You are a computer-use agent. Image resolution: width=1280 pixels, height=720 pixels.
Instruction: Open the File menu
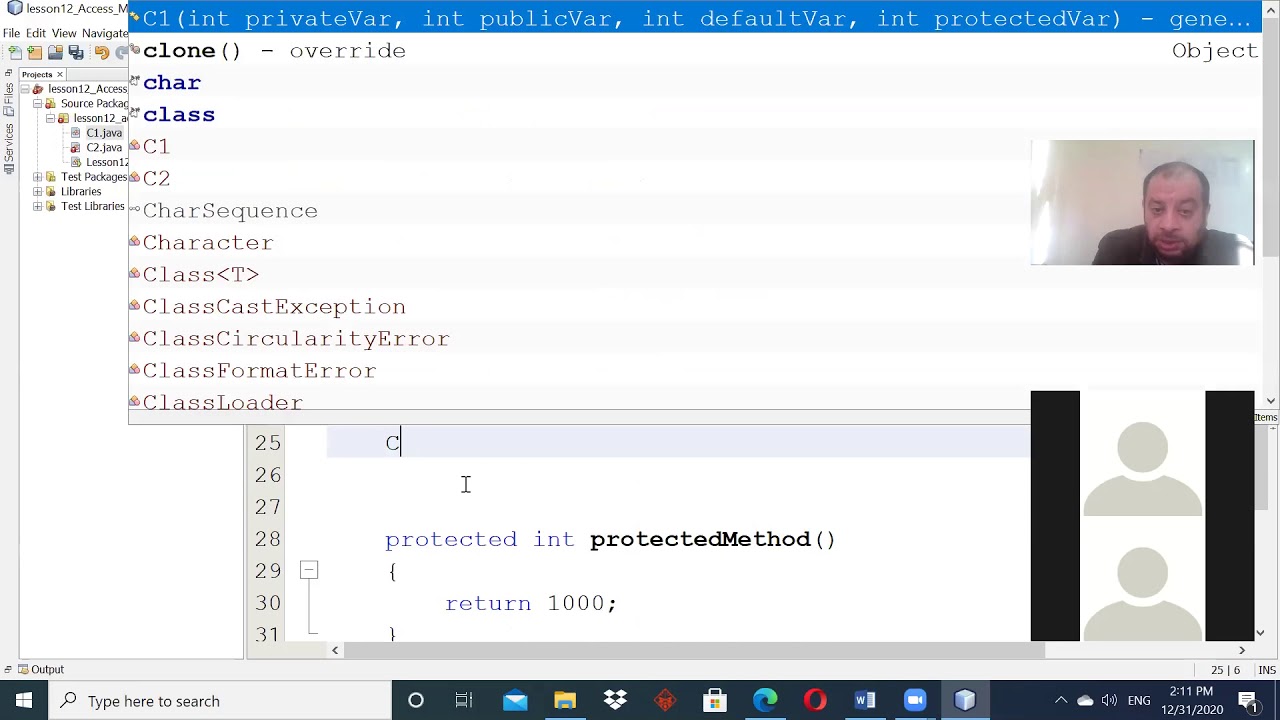pos(11,33)
